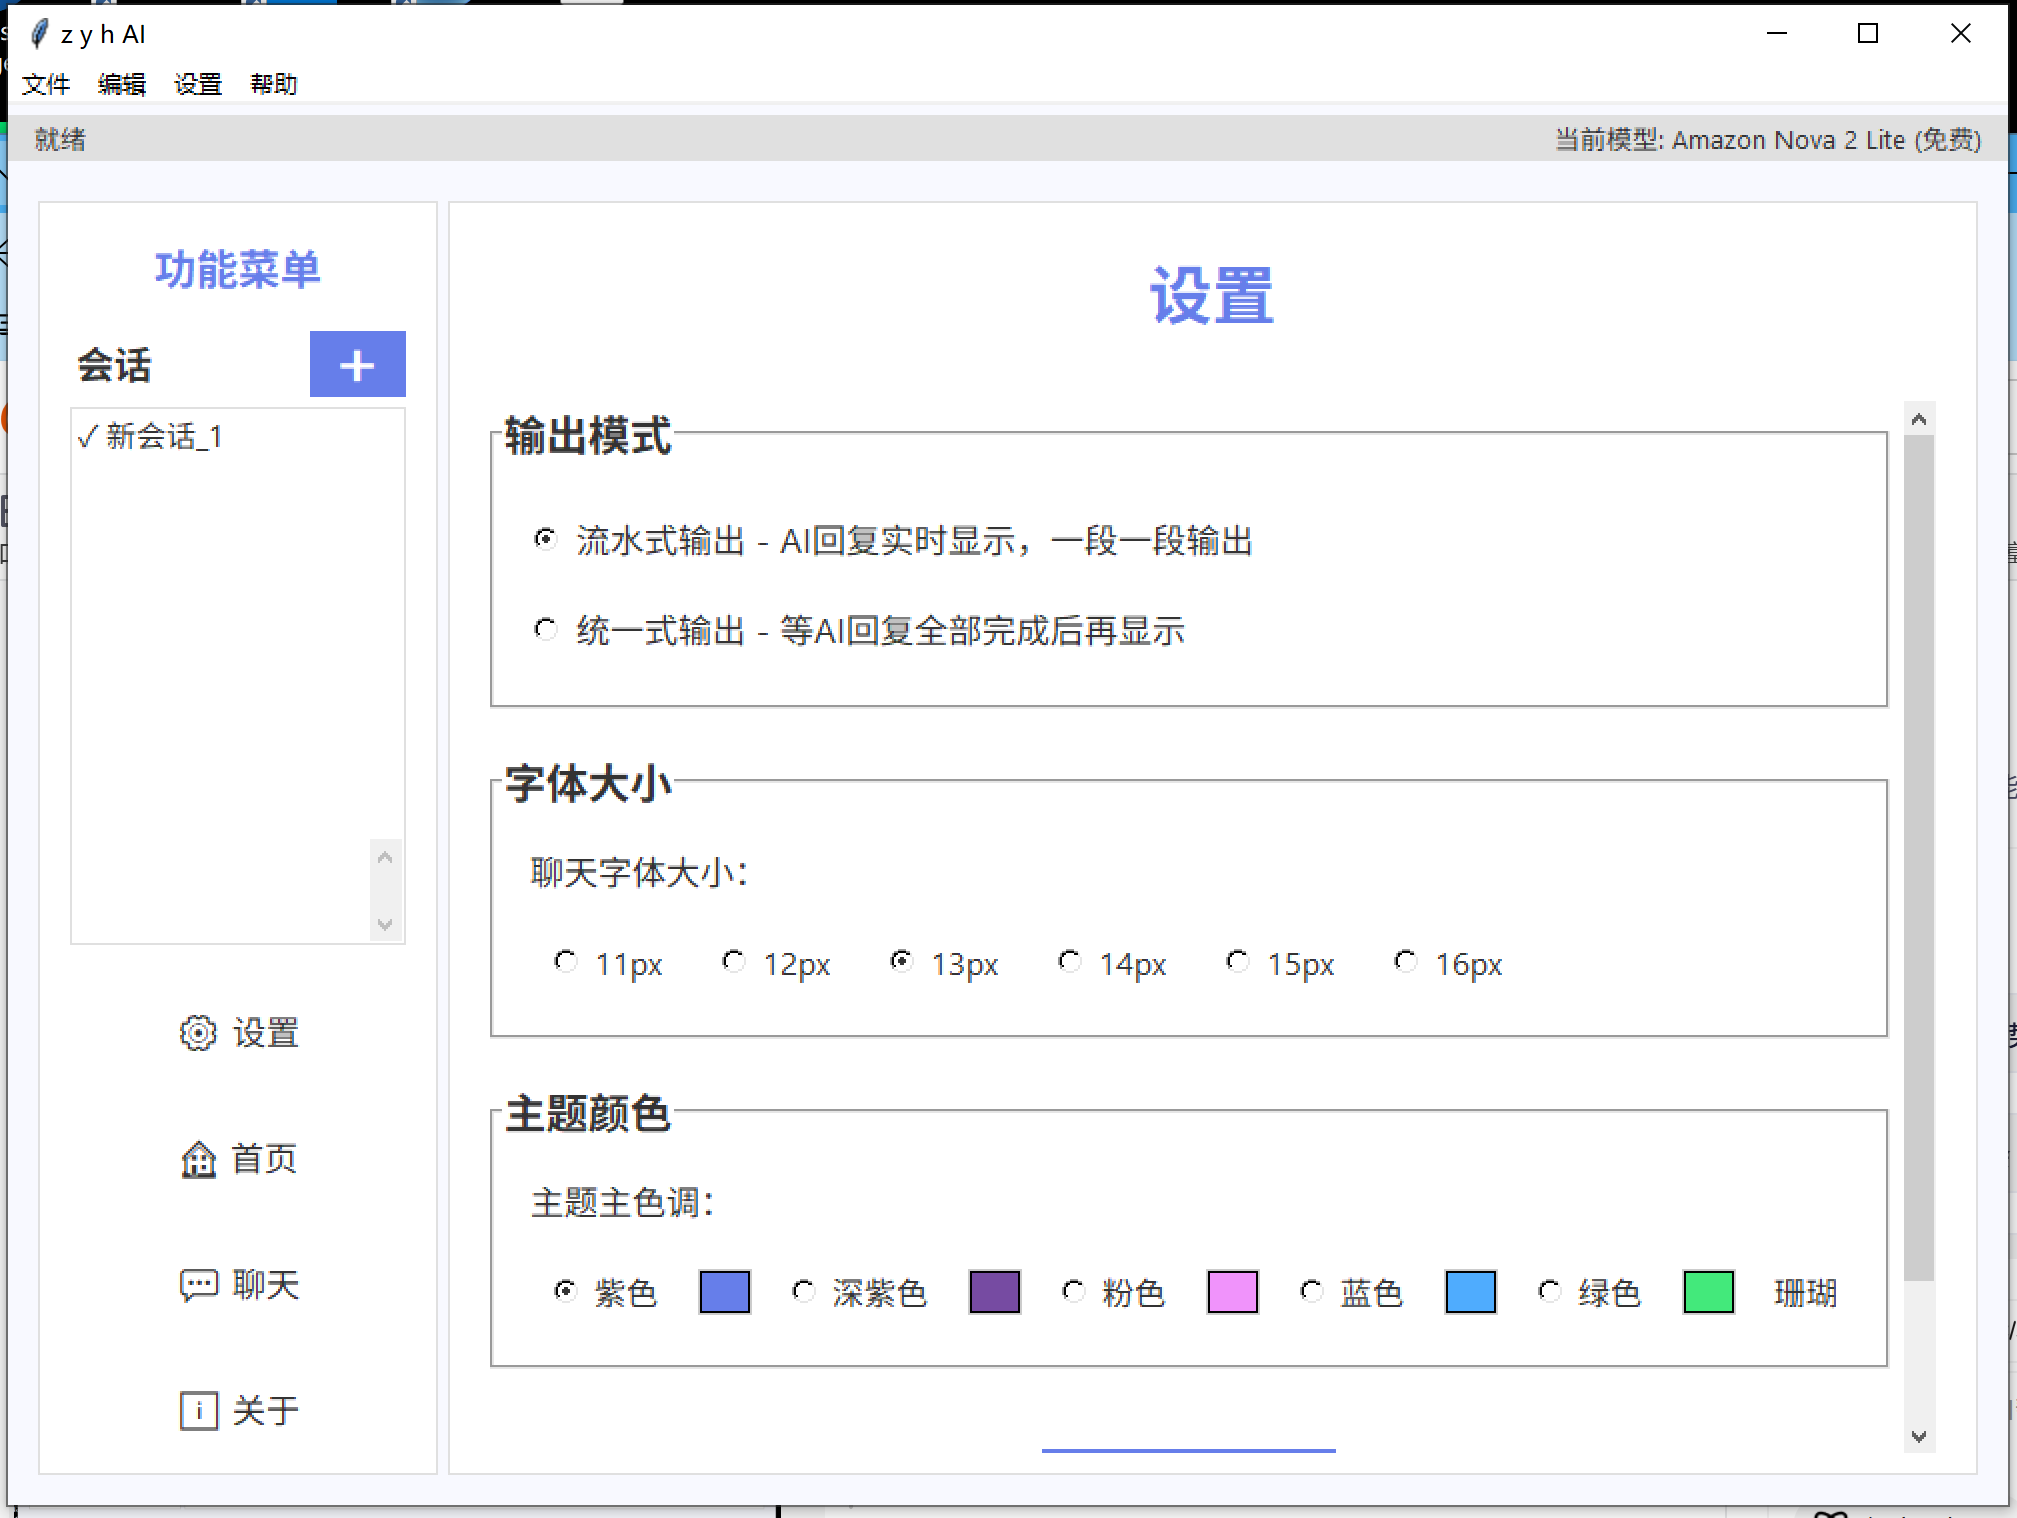Open the About page info icon
The image size is (2017, 1518).
tap(198, 1411)
